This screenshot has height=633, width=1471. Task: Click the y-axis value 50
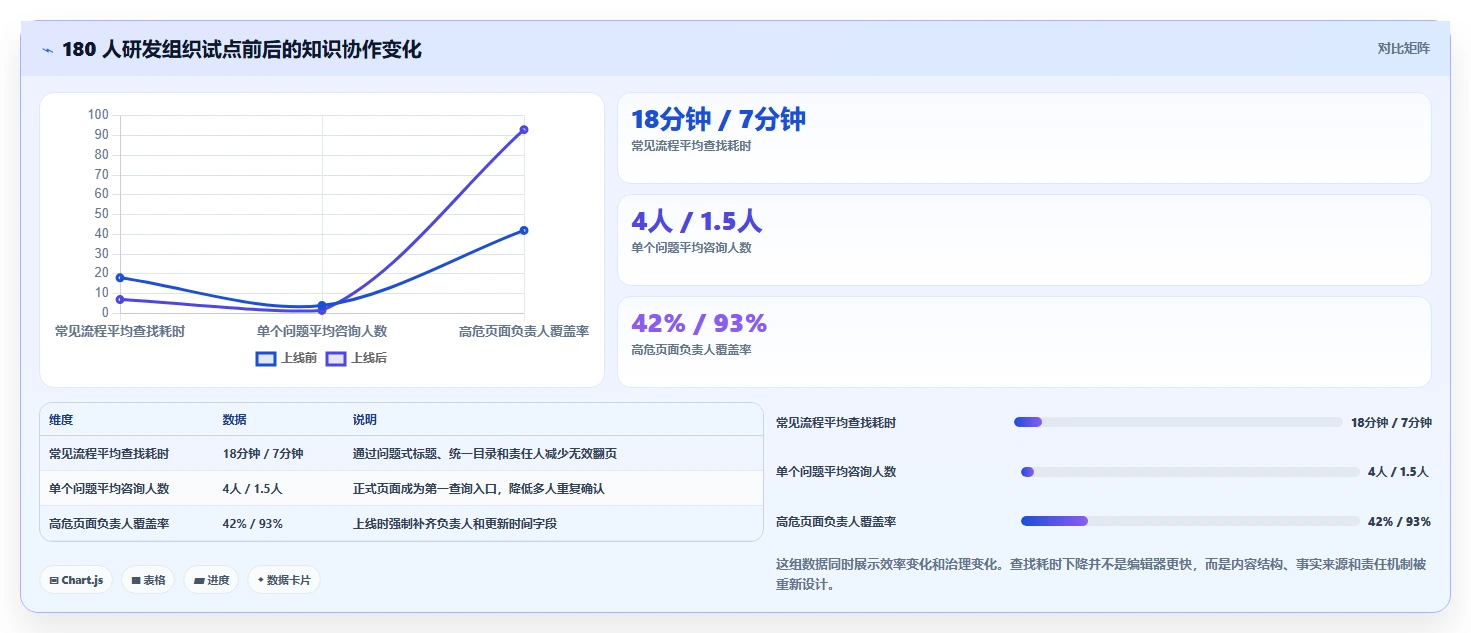tap(101, 214)
